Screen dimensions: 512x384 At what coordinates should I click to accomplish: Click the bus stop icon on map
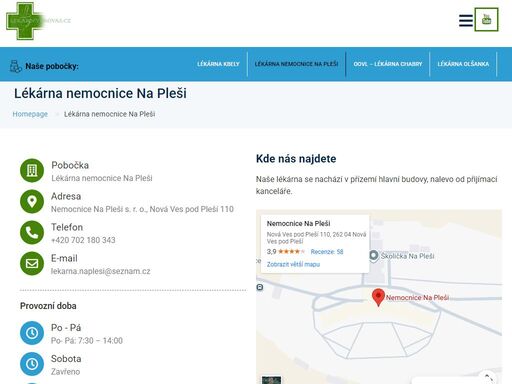[x=260, y=287]
